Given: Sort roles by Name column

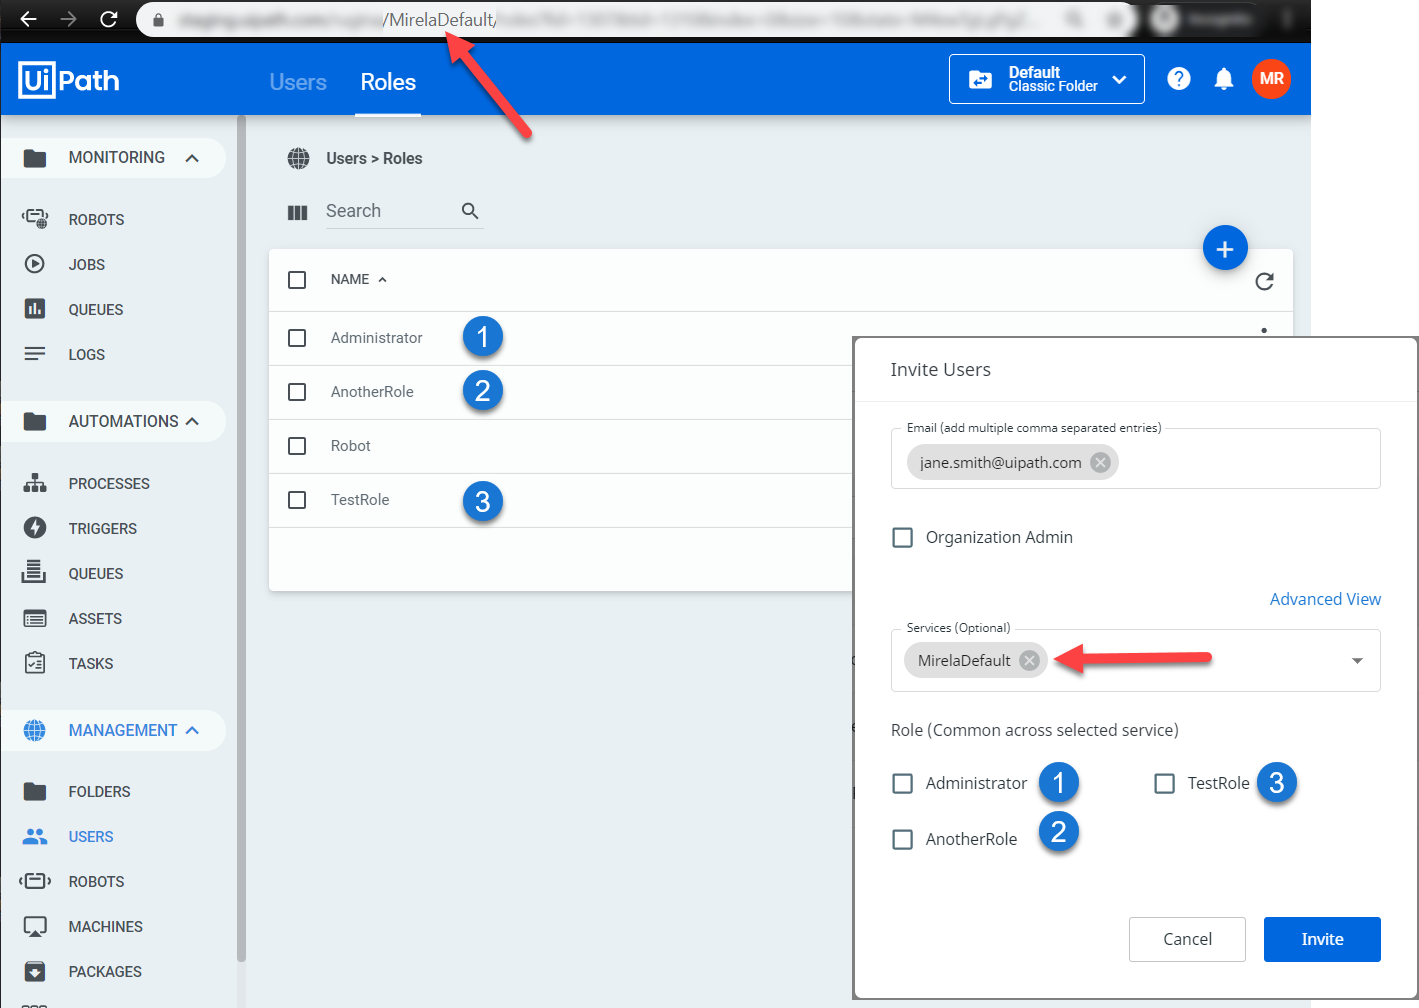Looking at the screenshot, I should 358,279.
